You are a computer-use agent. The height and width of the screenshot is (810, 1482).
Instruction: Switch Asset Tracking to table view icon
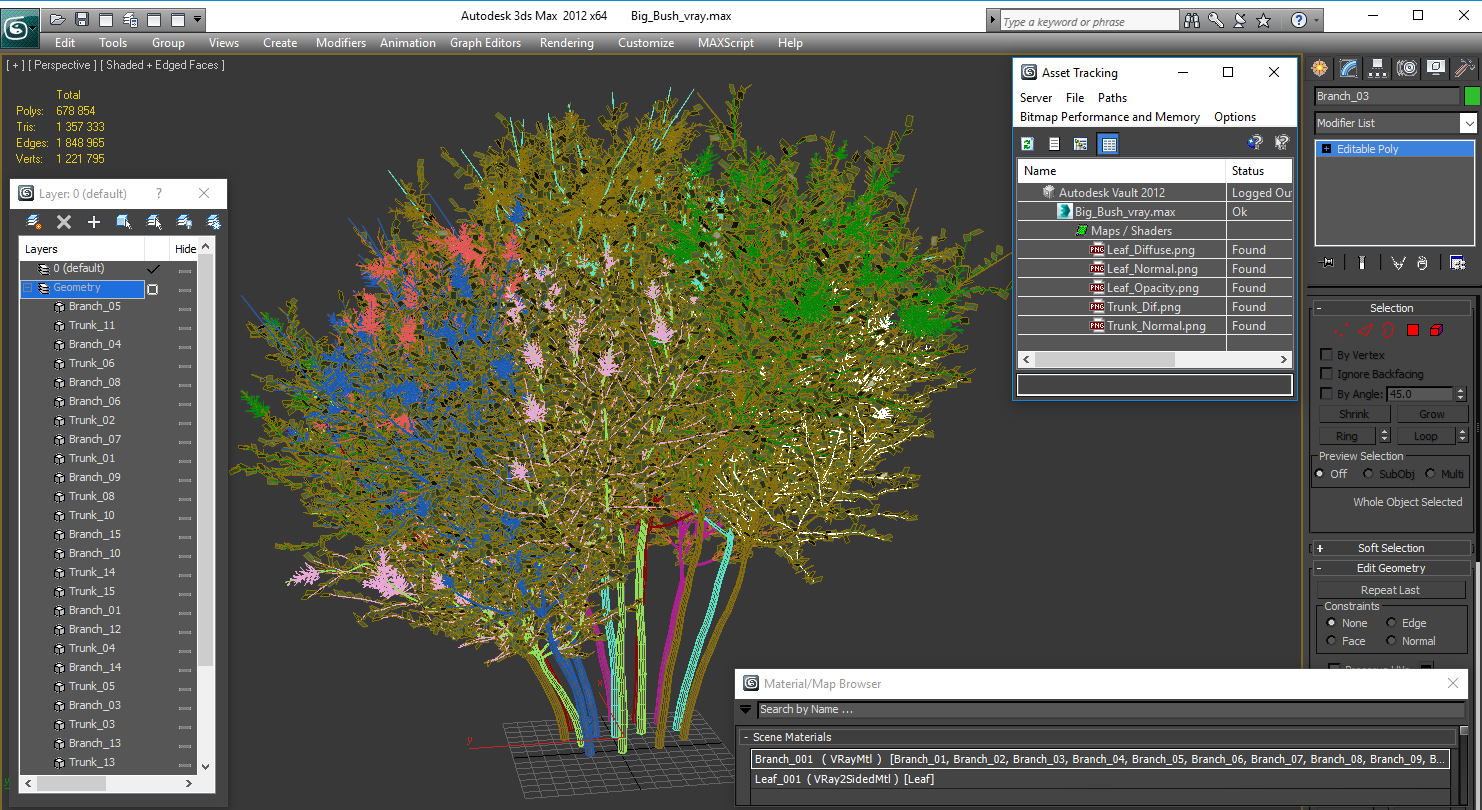coord(1108,144)
